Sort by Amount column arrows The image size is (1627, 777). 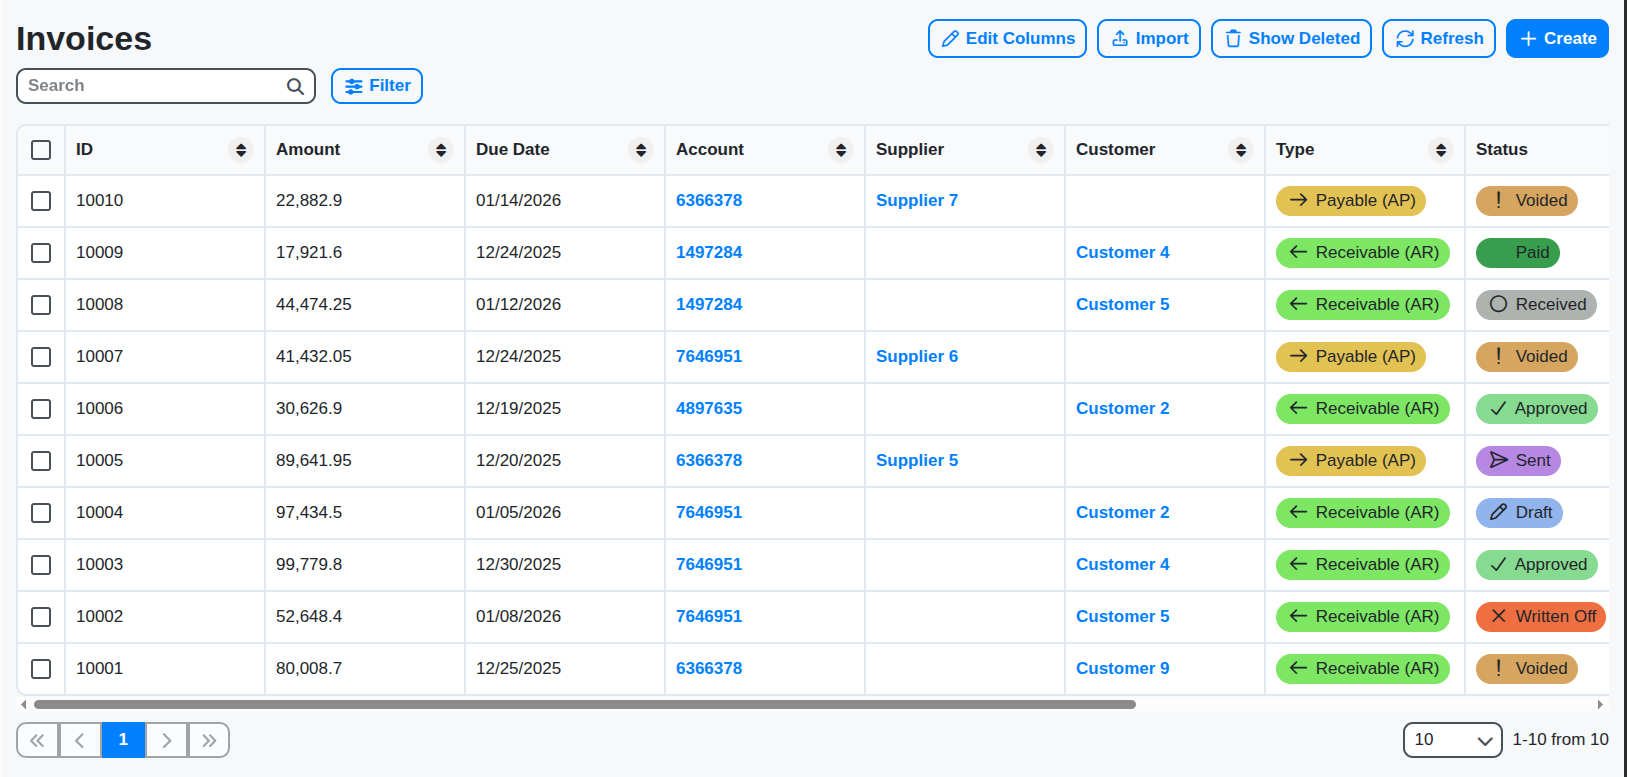[x=441, y=150]
